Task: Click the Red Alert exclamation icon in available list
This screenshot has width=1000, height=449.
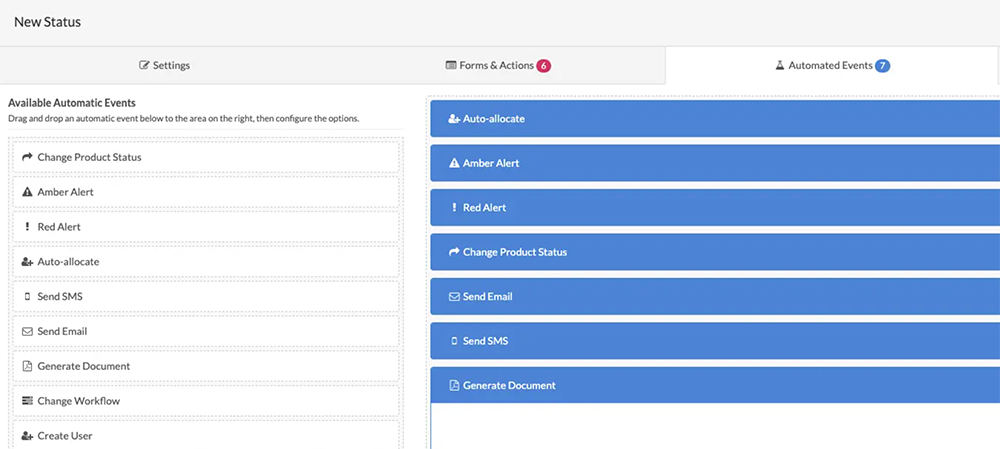Action: (27, 226)
